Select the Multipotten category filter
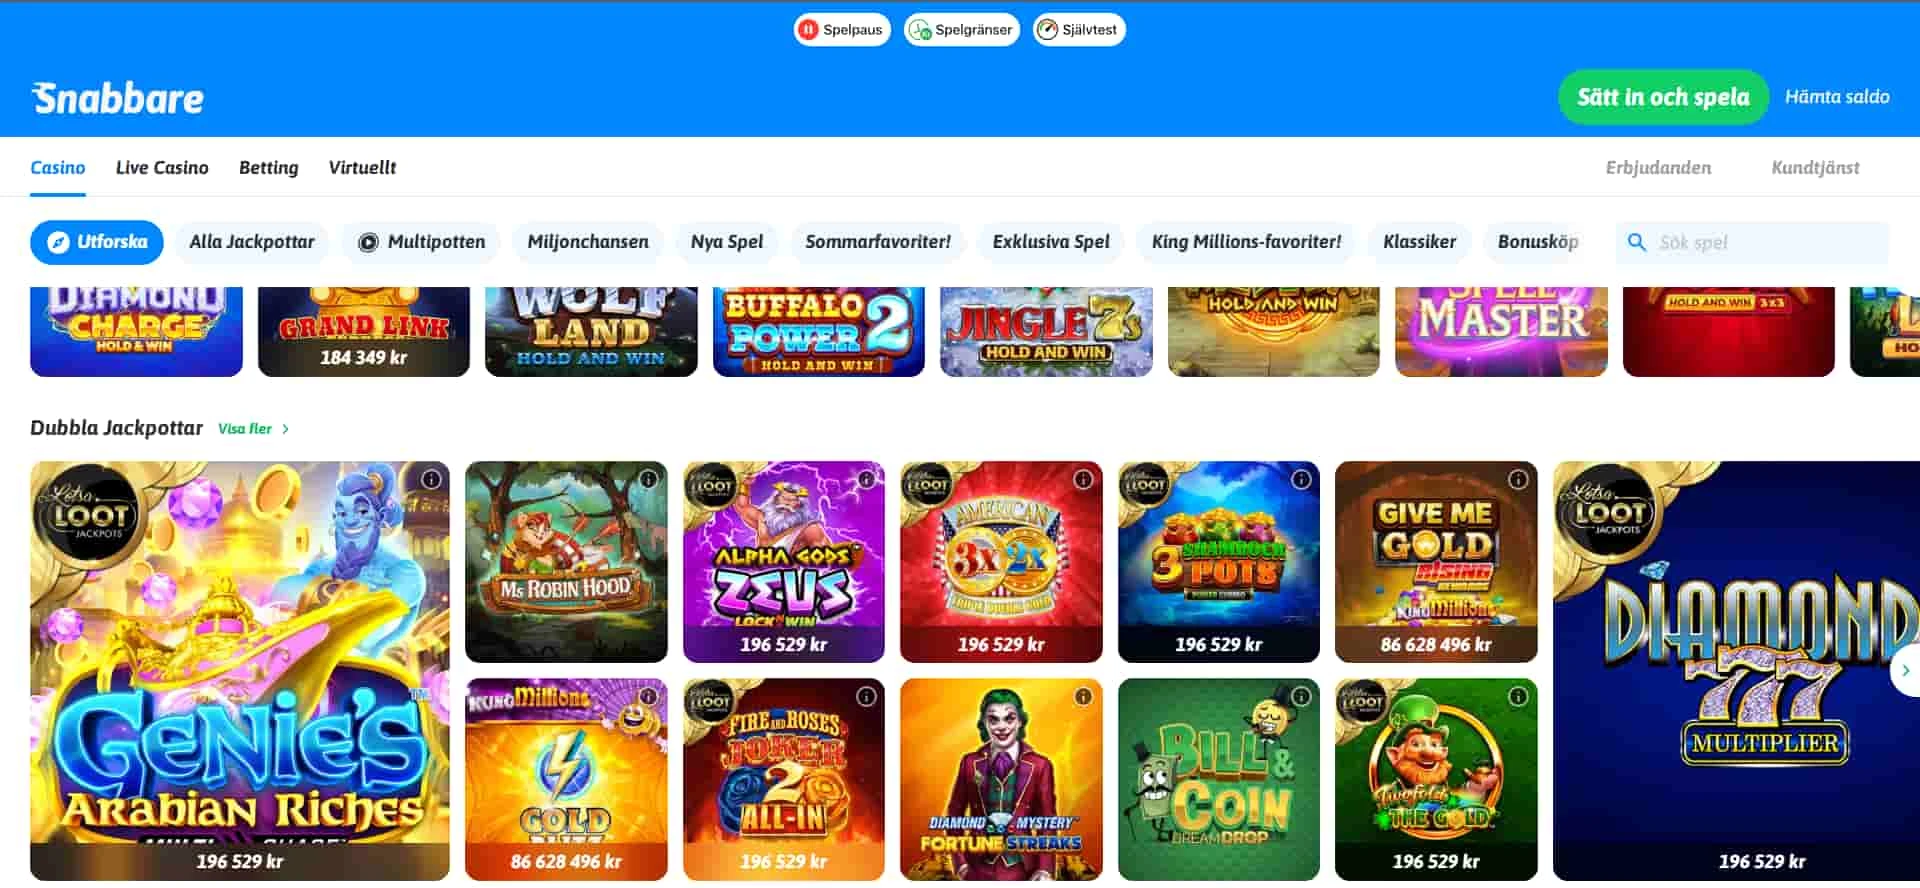Viewport: 1920px width, 888px height. click(x=421, y=242)
